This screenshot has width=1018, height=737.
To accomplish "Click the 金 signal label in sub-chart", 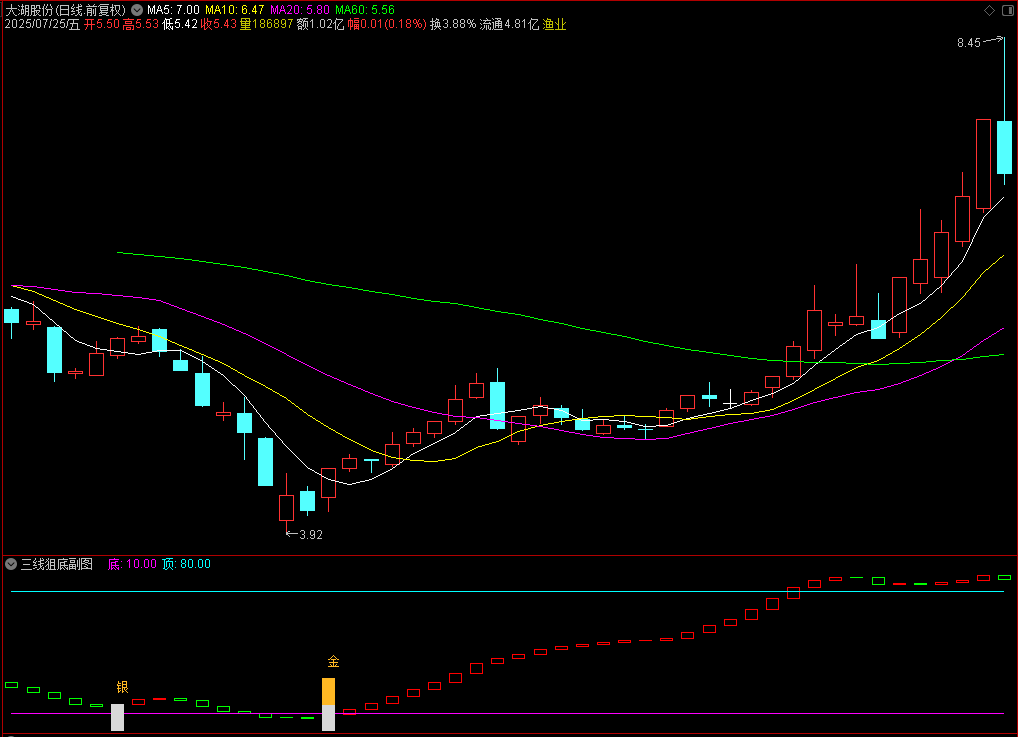I will [333, 662].
